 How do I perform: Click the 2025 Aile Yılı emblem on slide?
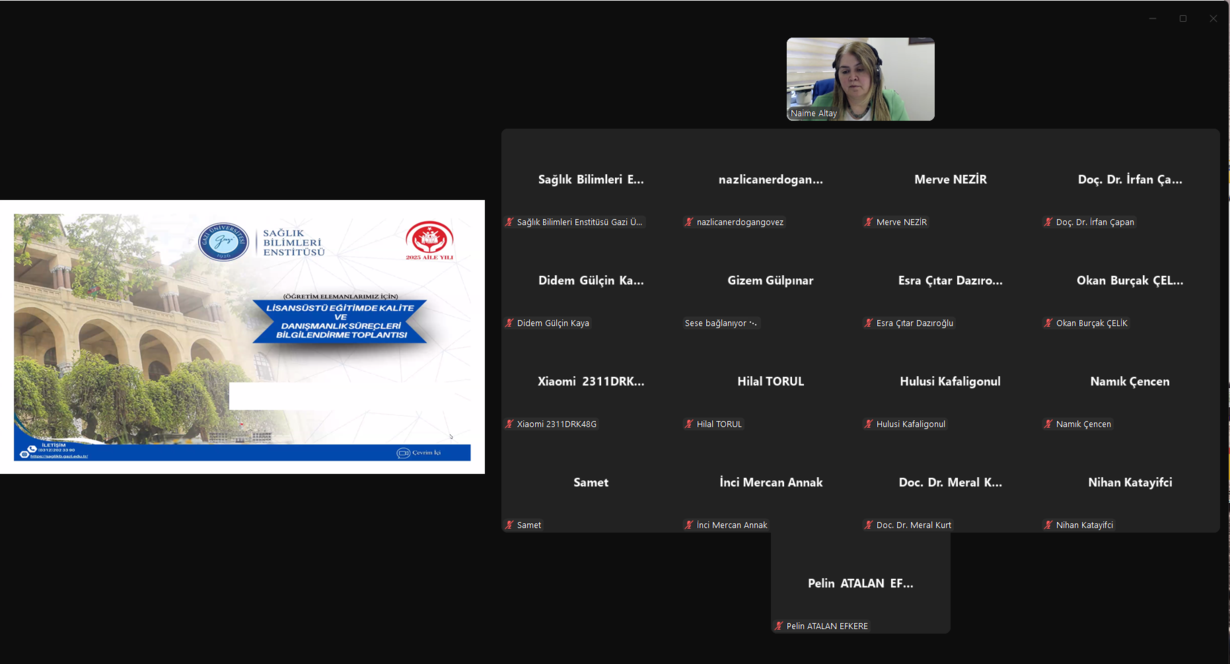(430, 241)
